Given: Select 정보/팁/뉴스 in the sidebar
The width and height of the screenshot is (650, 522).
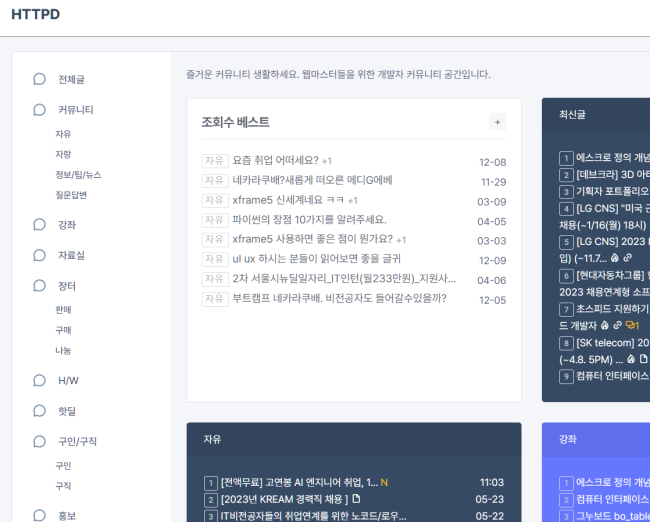Looking at the screenshot, I should point(77,174).
